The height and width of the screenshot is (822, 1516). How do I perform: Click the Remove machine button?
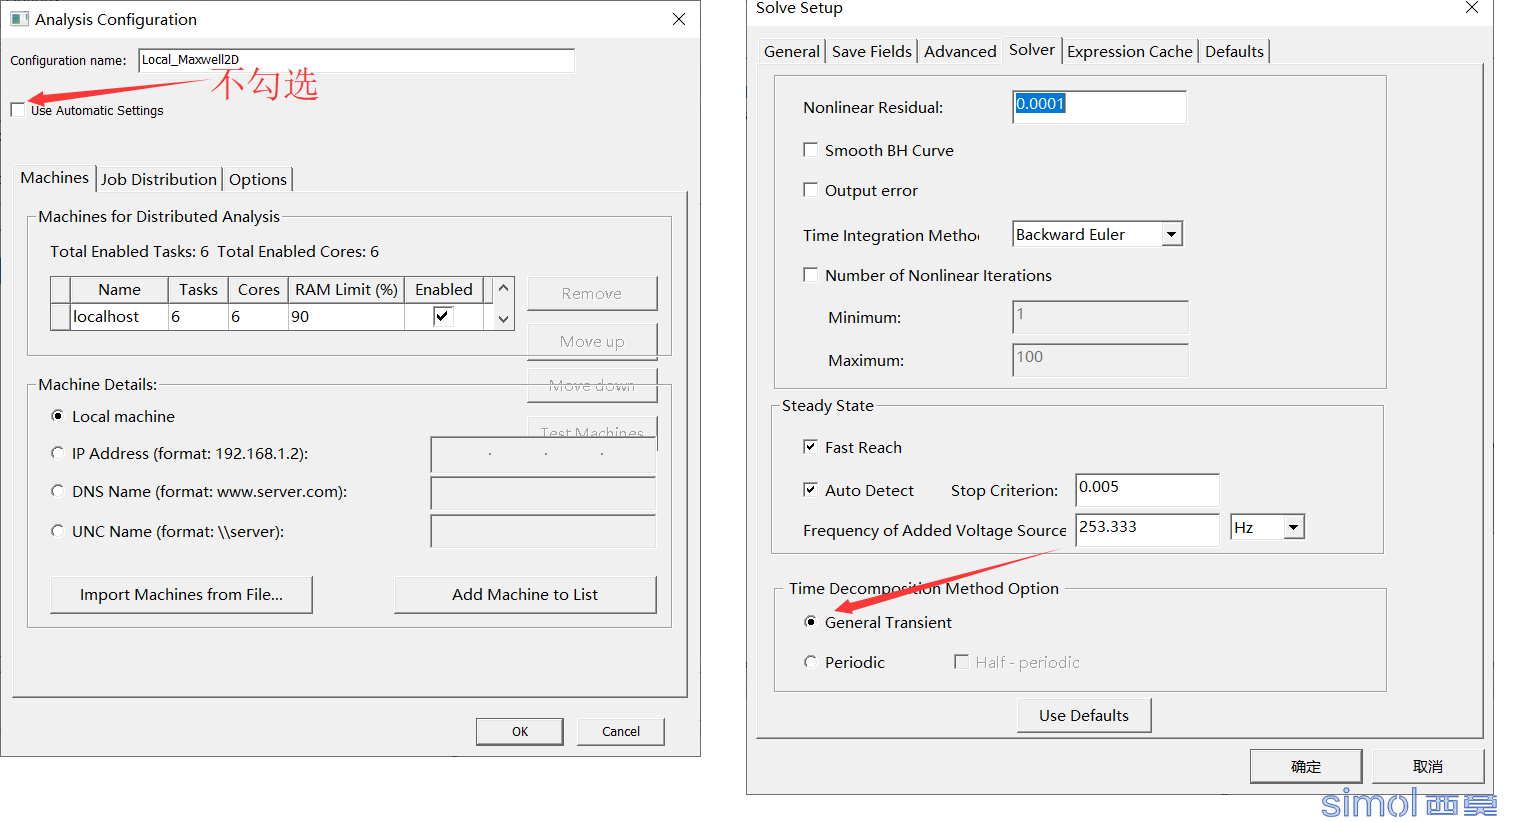592,293
